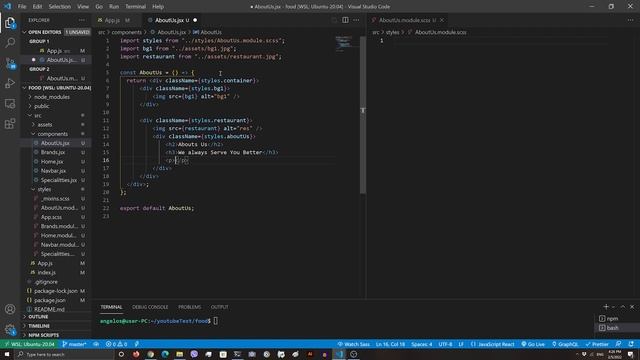Open Navbar.jsx in the file tree
Screen dimensions: 640x360
click(56, 171)
